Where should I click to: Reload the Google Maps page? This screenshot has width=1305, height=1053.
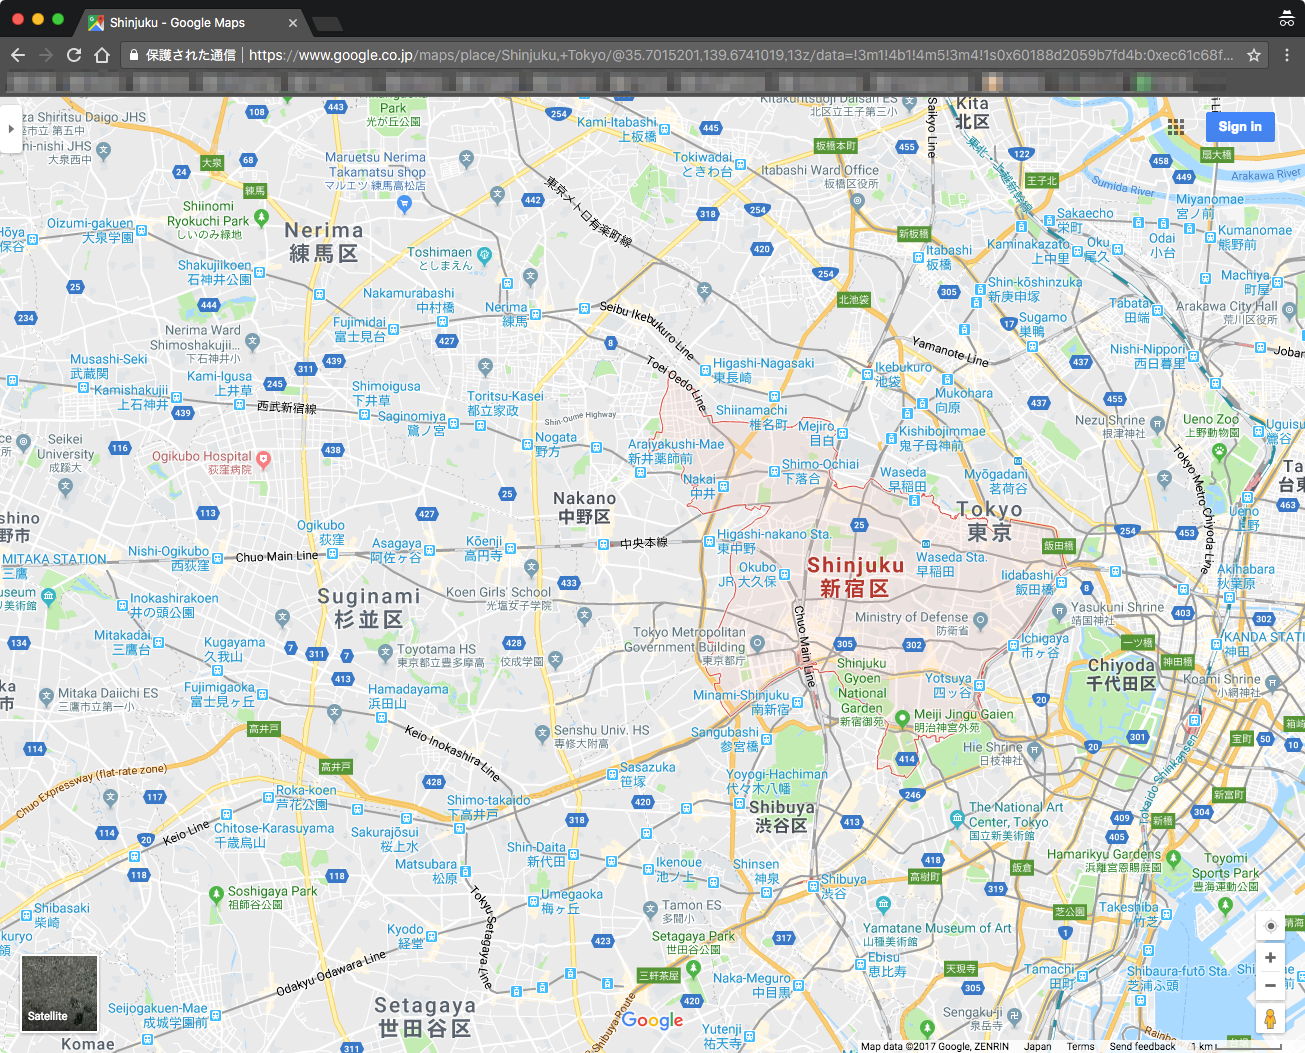tap(74, 55)
